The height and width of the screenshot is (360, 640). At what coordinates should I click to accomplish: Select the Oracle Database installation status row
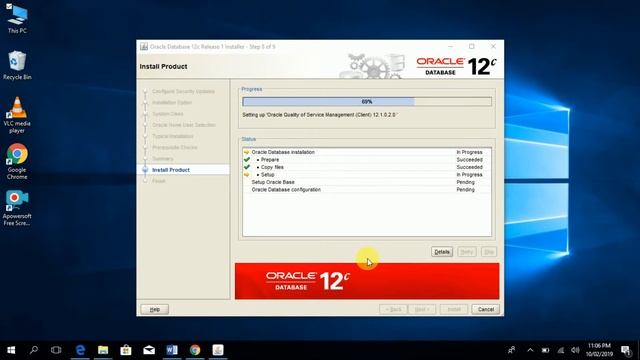point(367,152)
